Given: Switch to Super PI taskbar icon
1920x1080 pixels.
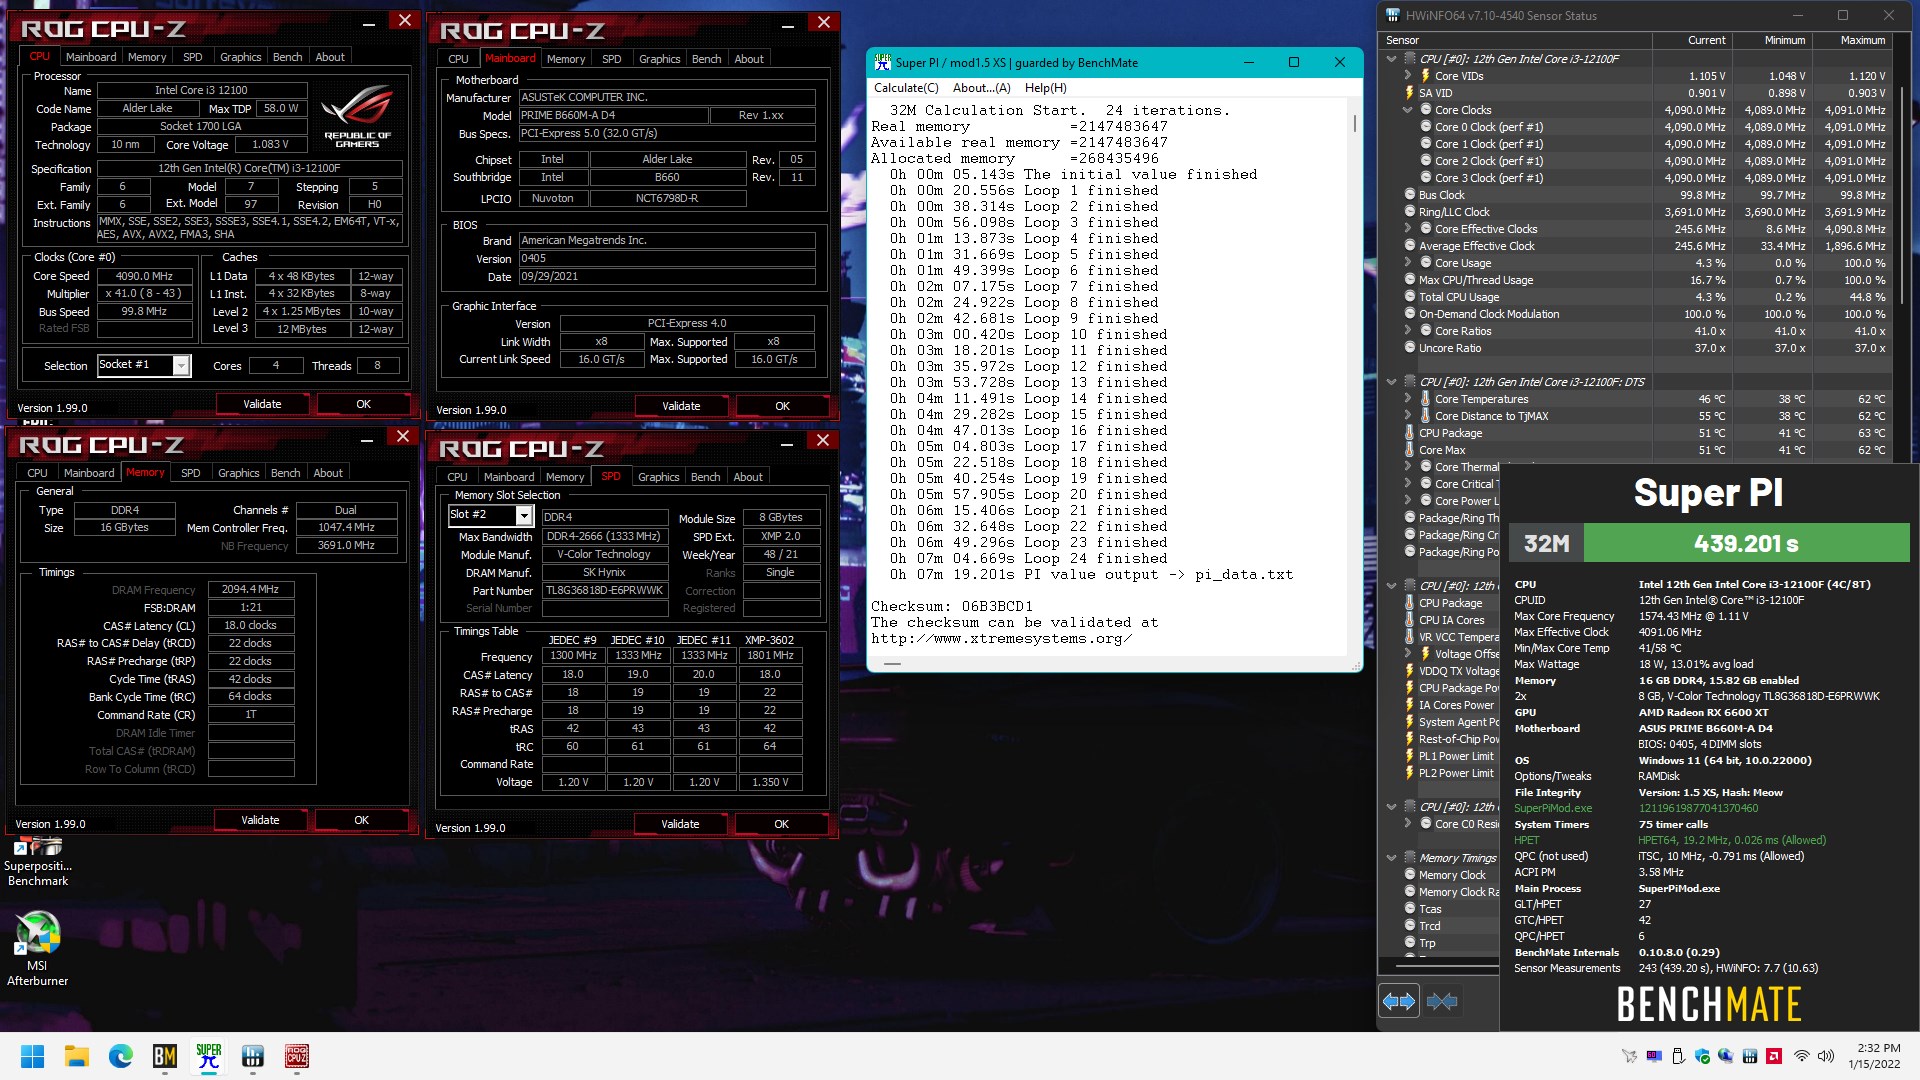Looking at the screenshot, I should point(208,1056).
